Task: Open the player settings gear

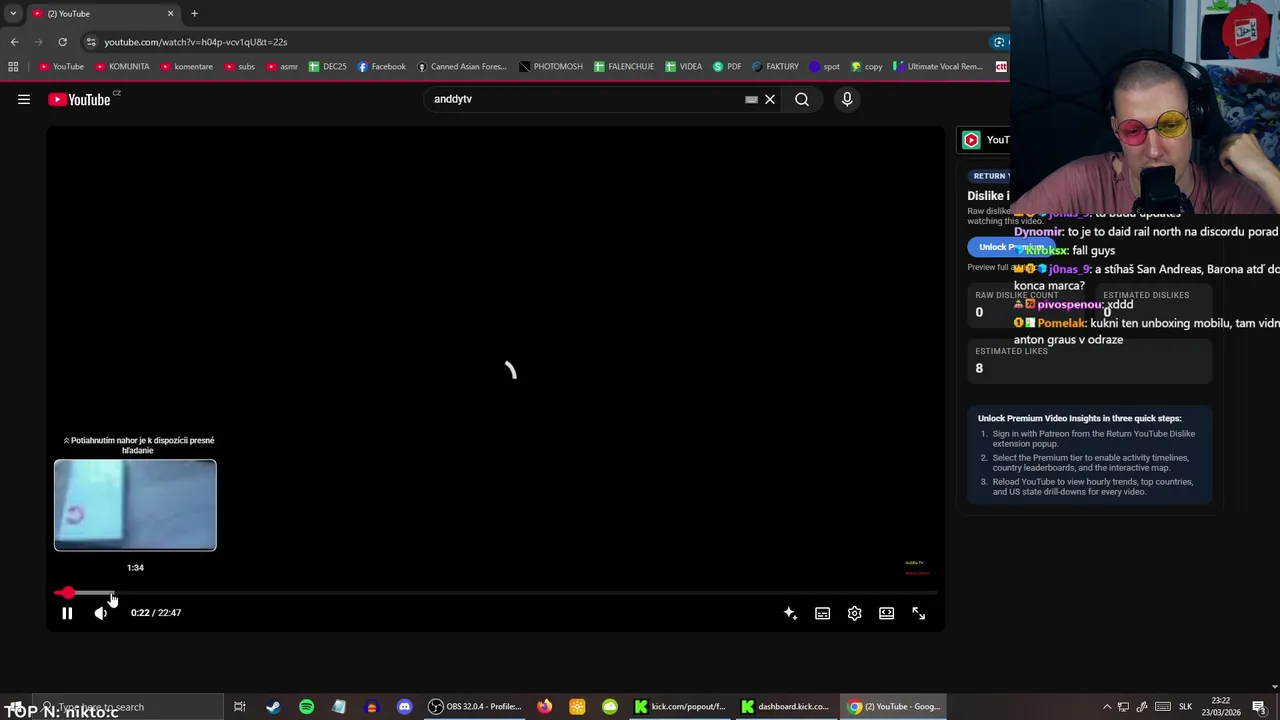Action: coord(854,613)
